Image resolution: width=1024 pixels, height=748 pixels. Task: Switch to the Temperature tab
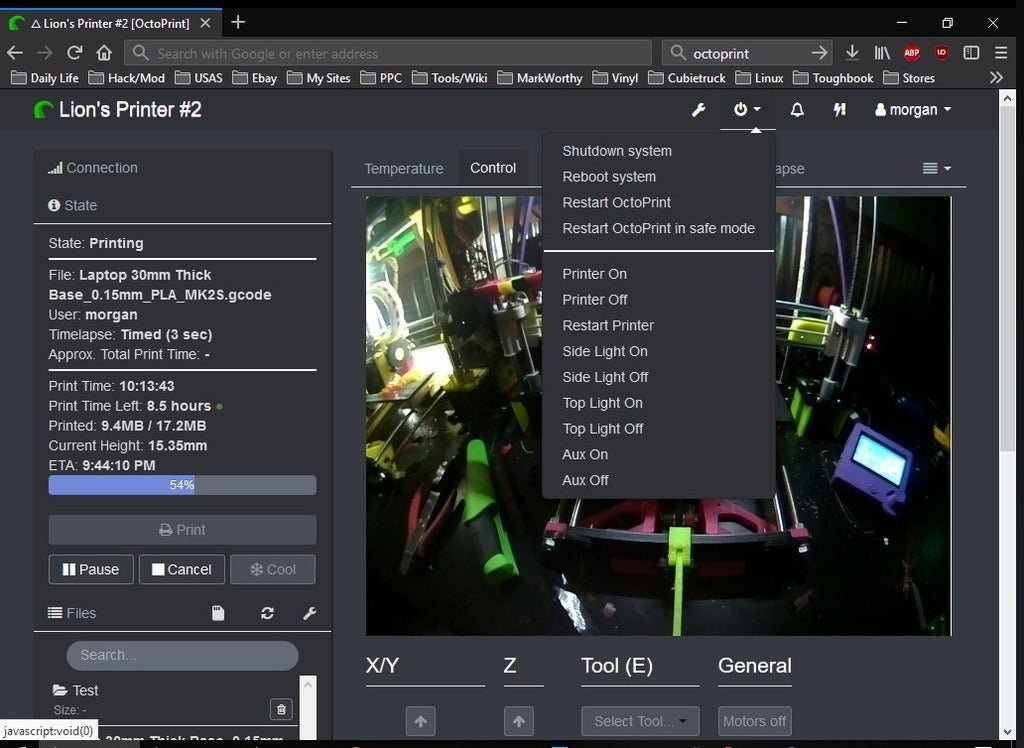click(x=404, y=168)
